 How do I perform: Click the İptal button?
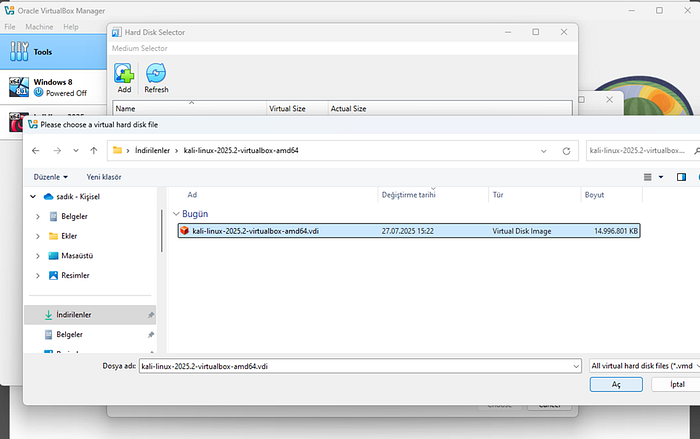[x=677, y=385]
